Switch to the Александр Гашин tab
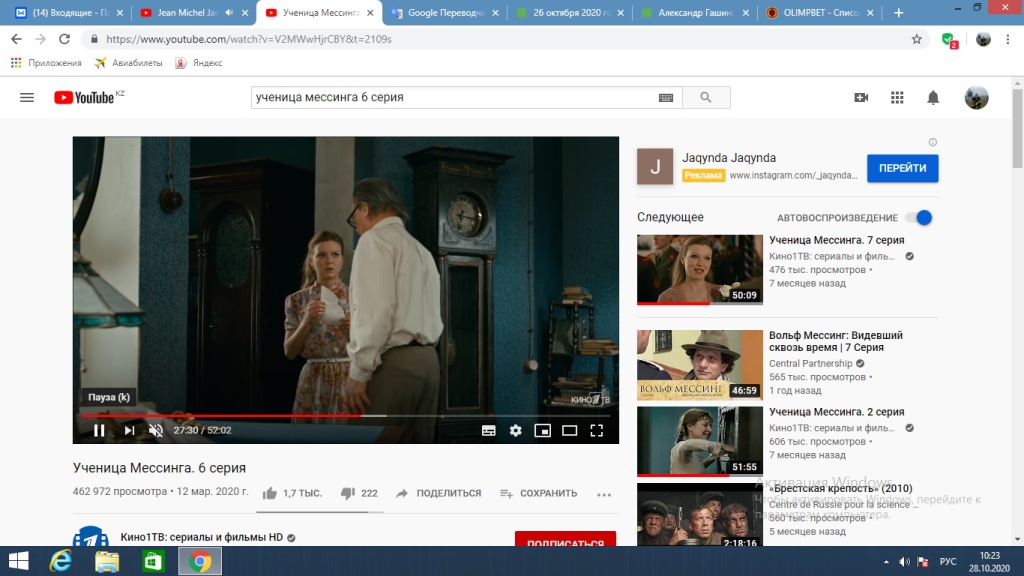 [x=695, y=12]
